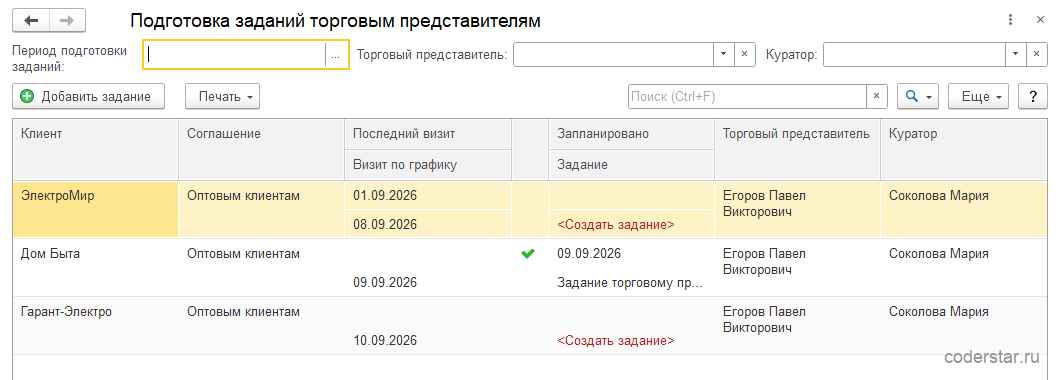Click the Добавить задание button

click(88, 96)
